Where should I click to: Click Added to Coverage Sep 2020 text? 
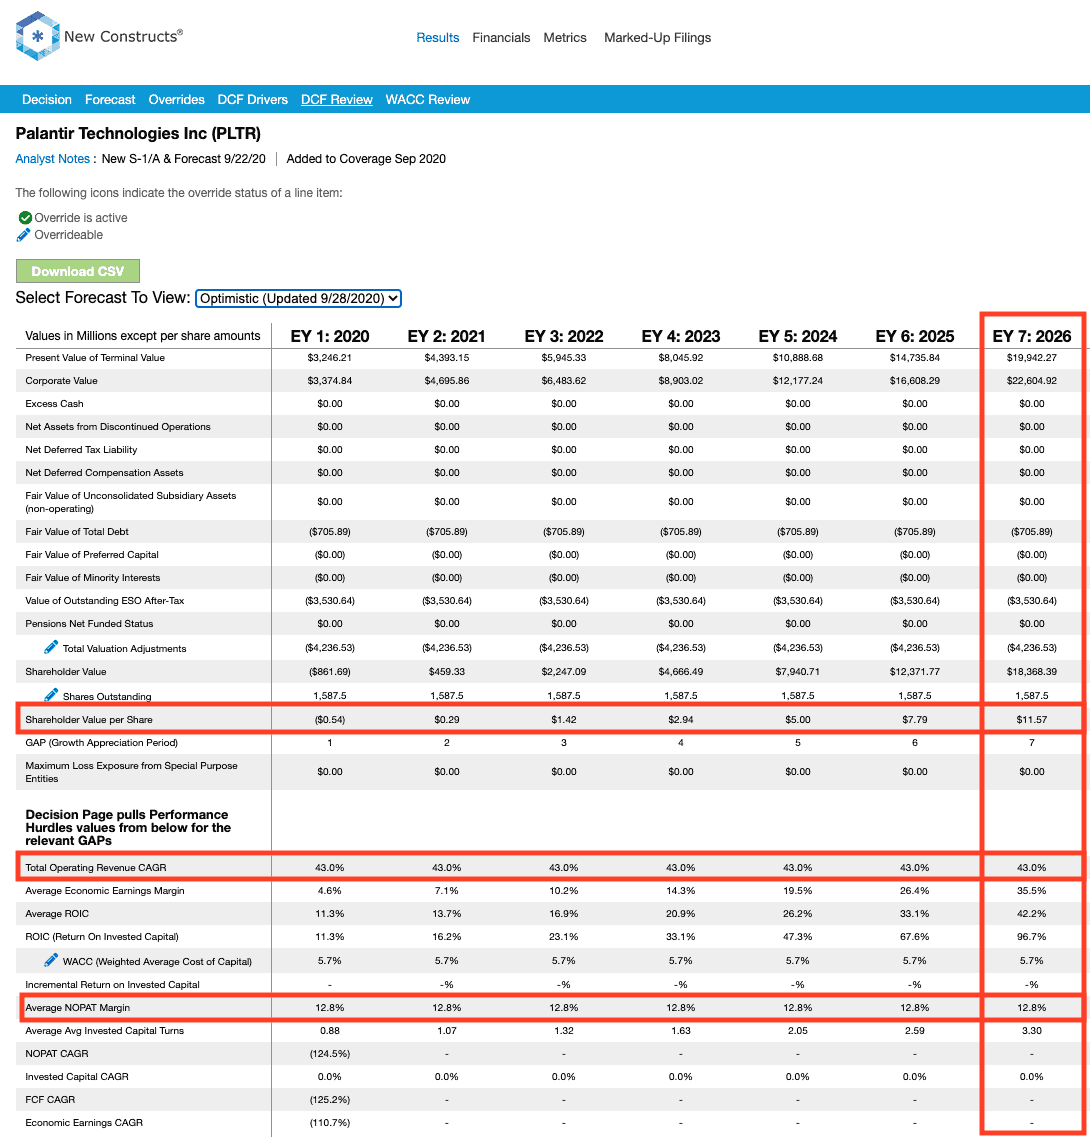pos(366,159)
